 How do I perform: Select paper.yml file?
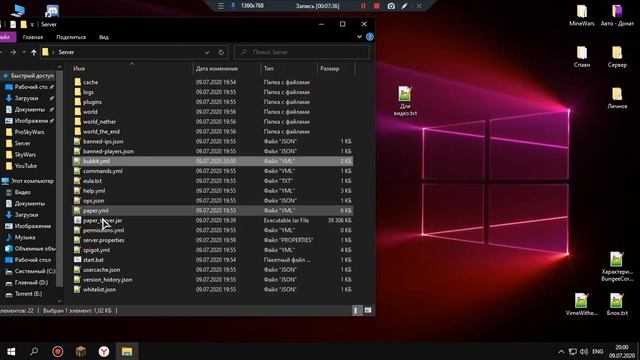[213, 211]
